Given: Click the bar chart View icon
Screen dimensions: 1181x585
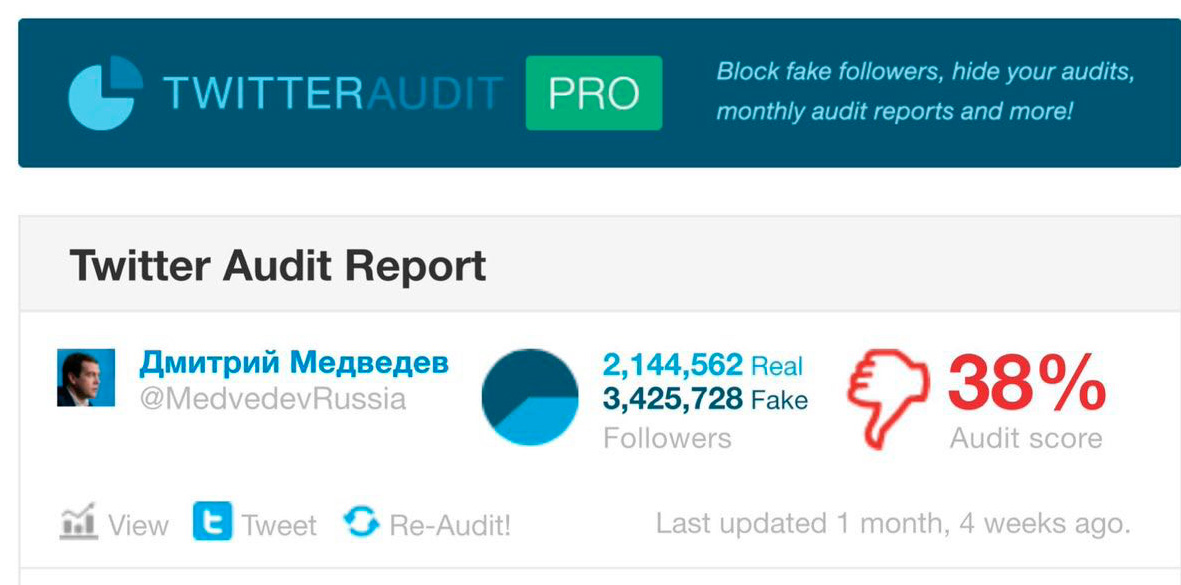Looking at the screenshot, I should tap(78, 523).
